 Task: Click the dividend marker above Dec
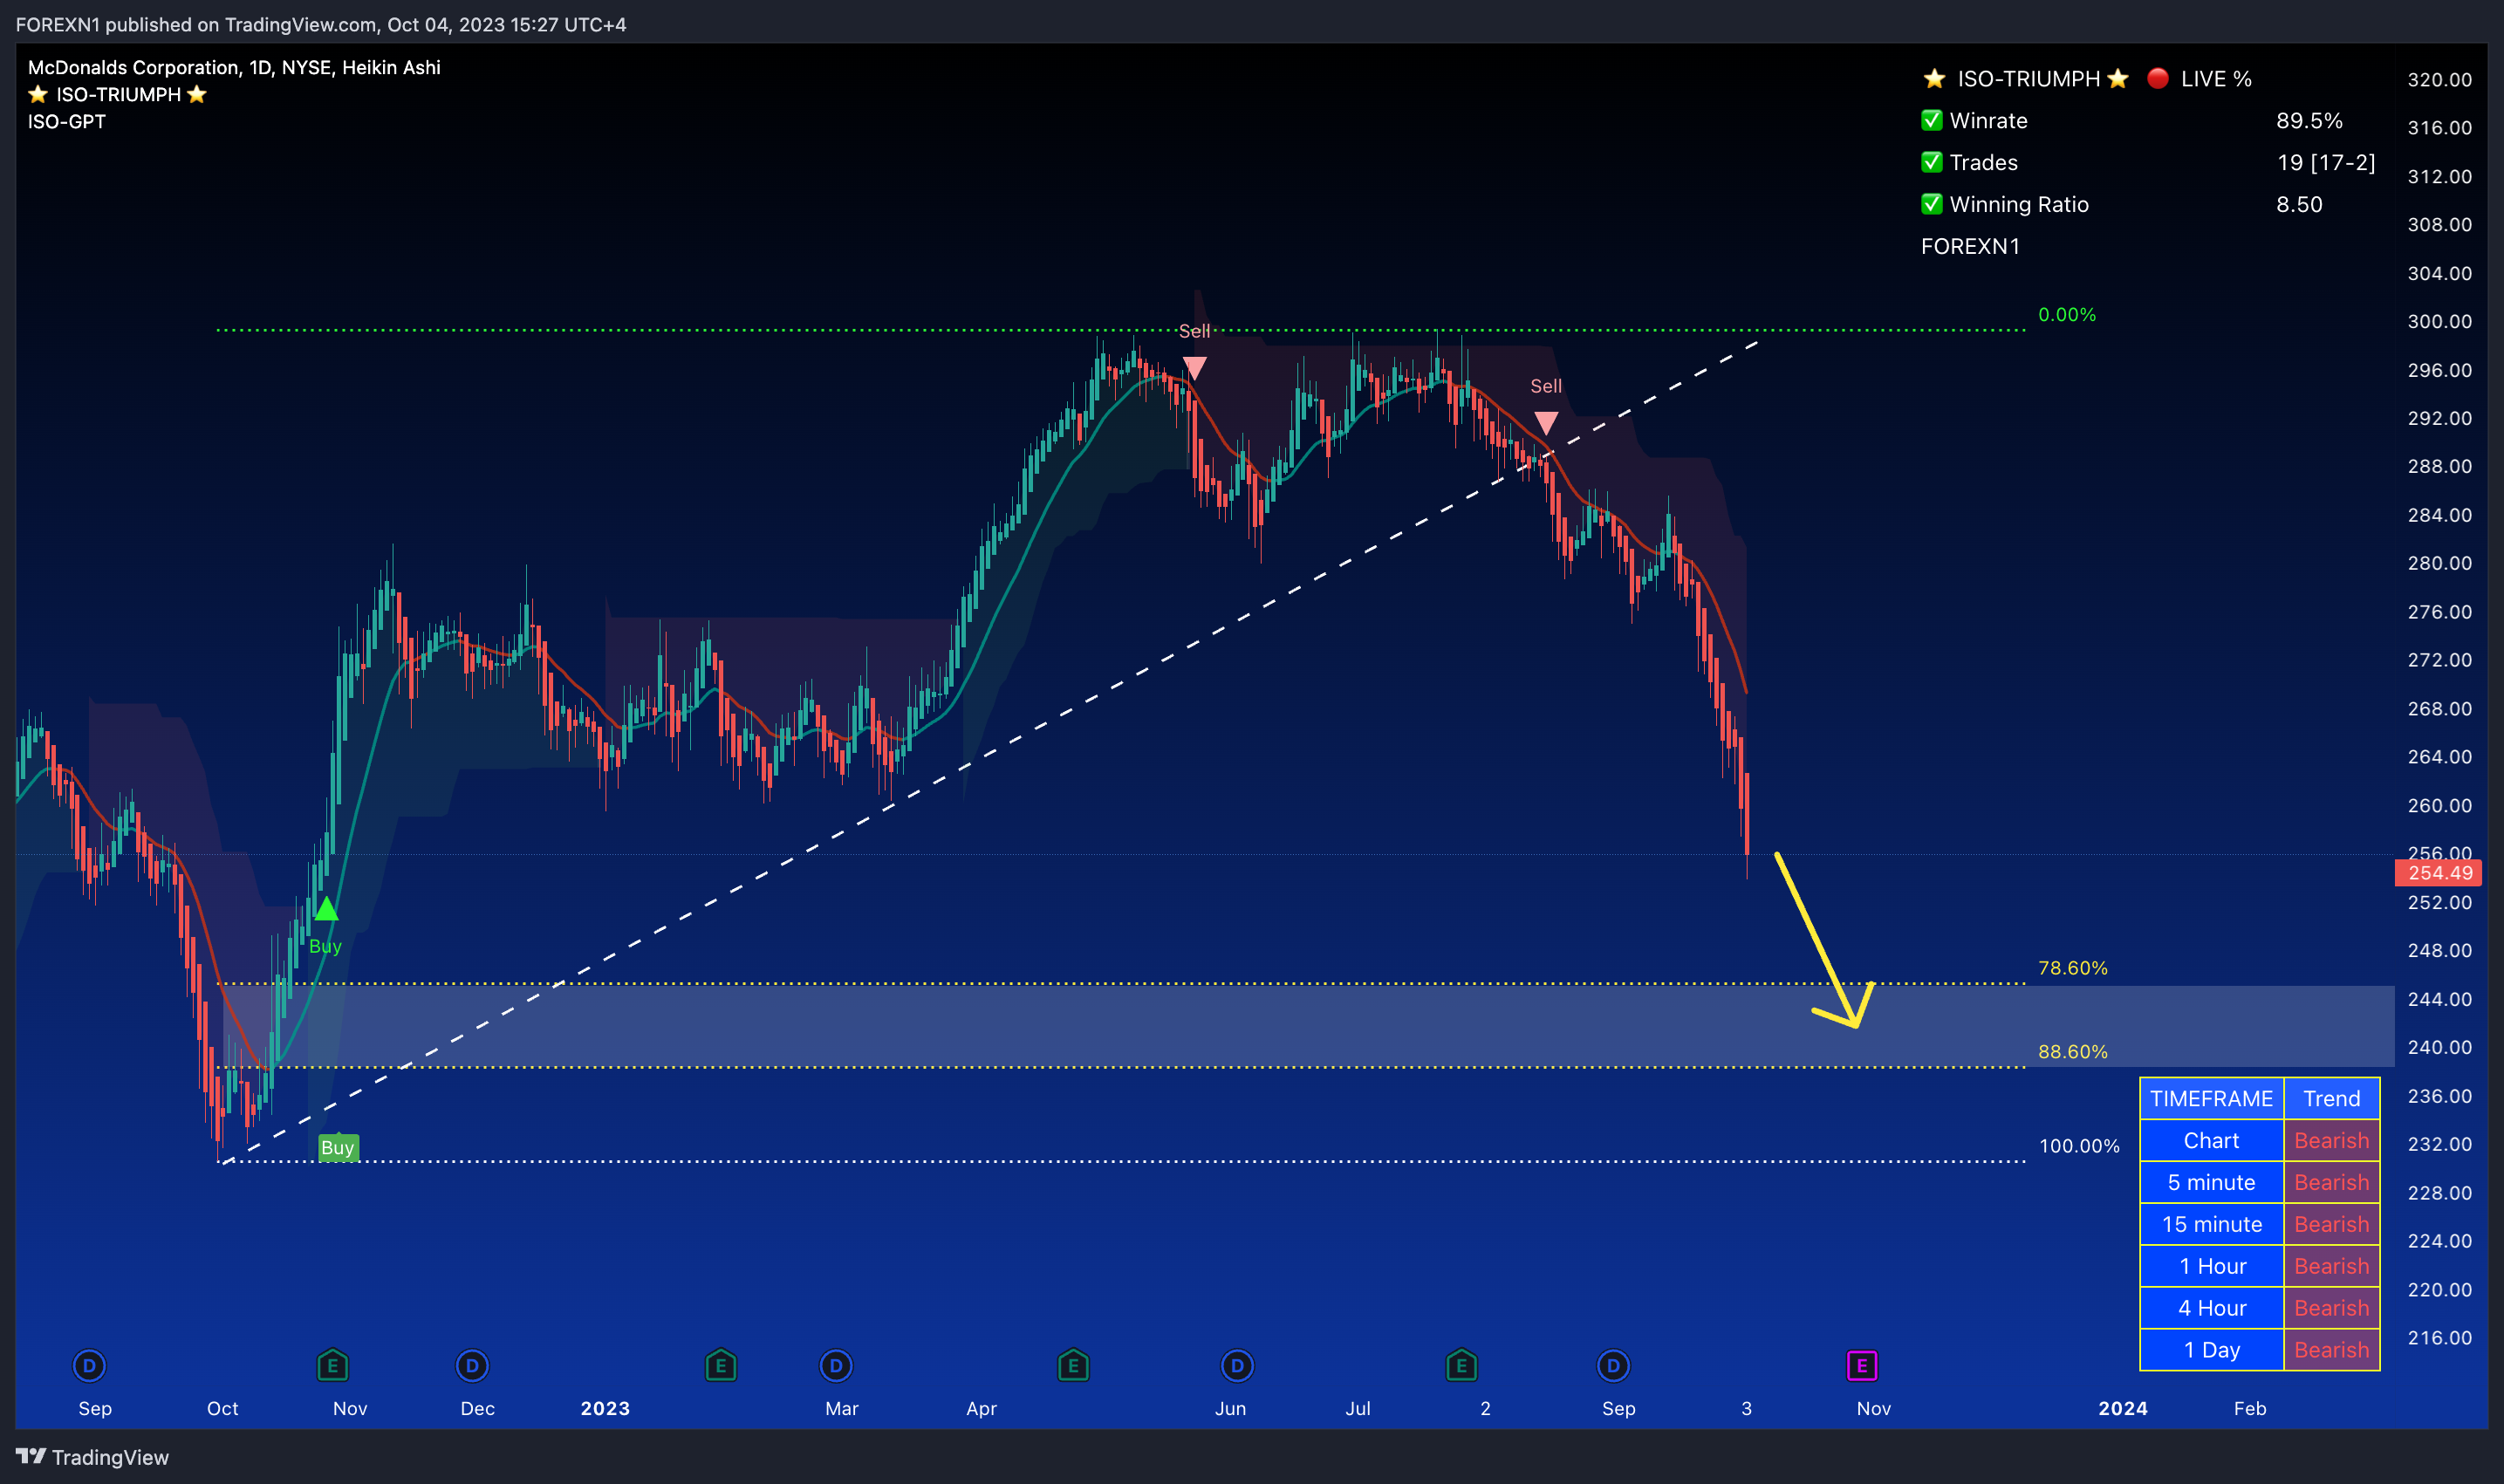tap(472, 1365)
